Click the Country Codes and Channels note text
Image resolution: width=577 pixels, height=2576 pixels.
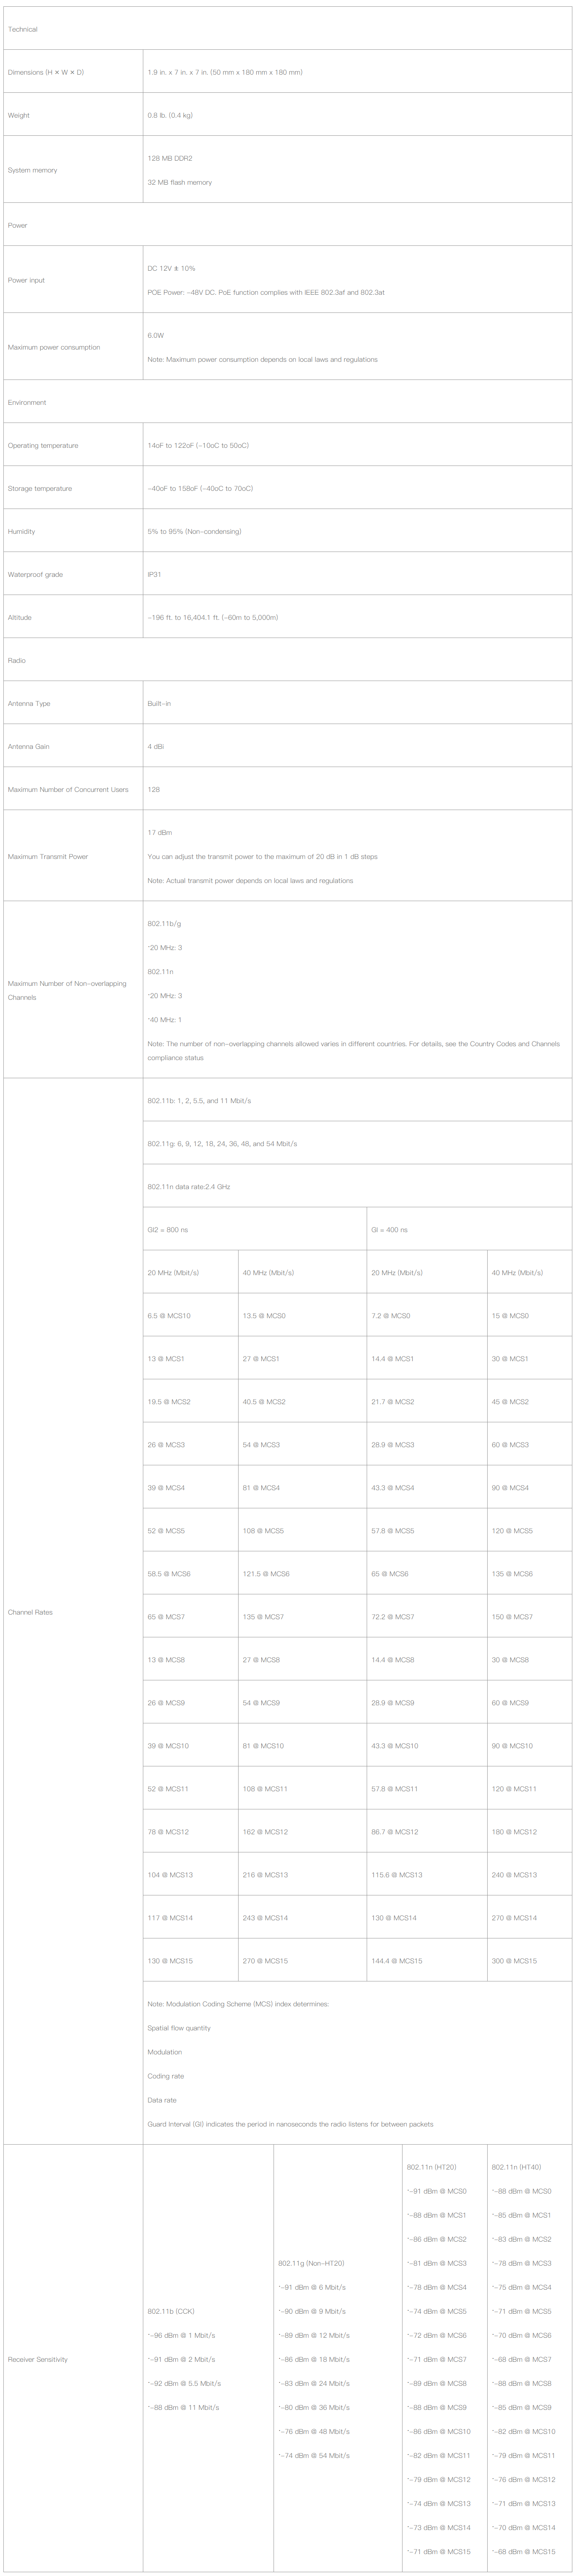pyautogui.click(x=353, y=1043)
